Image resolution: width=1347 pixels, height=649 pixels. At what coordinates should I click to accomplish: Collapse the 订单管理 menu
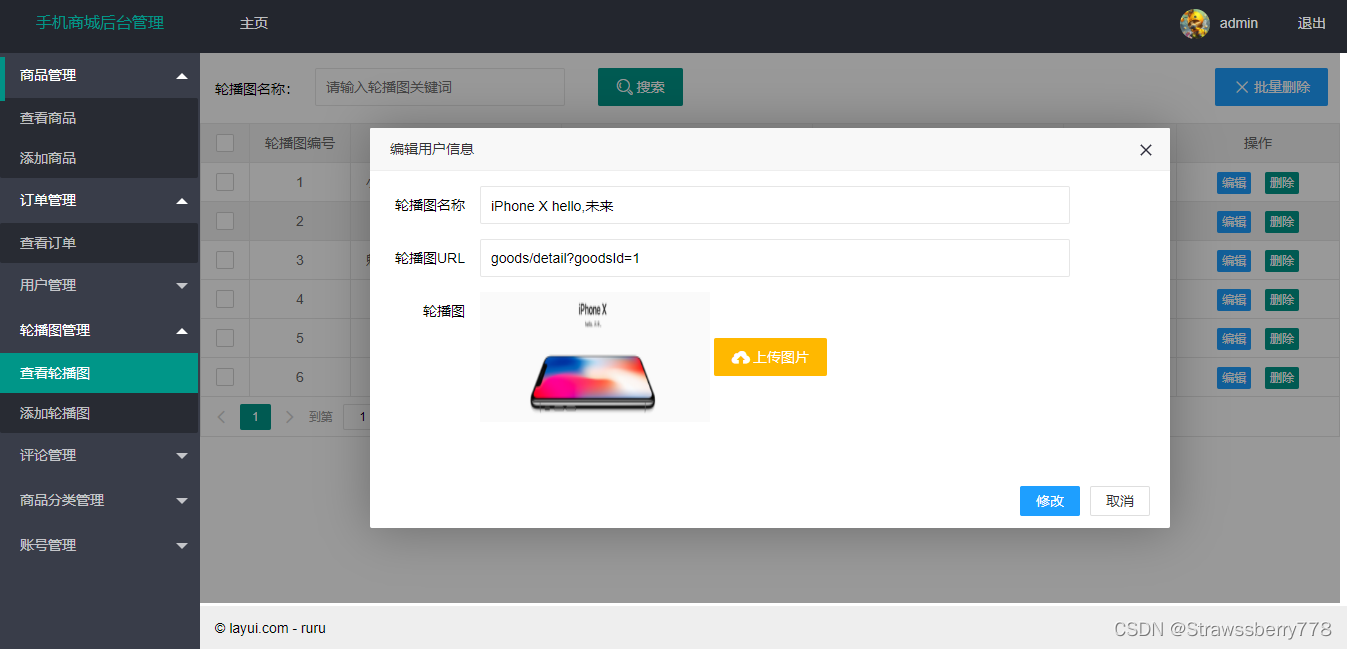(100, 200)
